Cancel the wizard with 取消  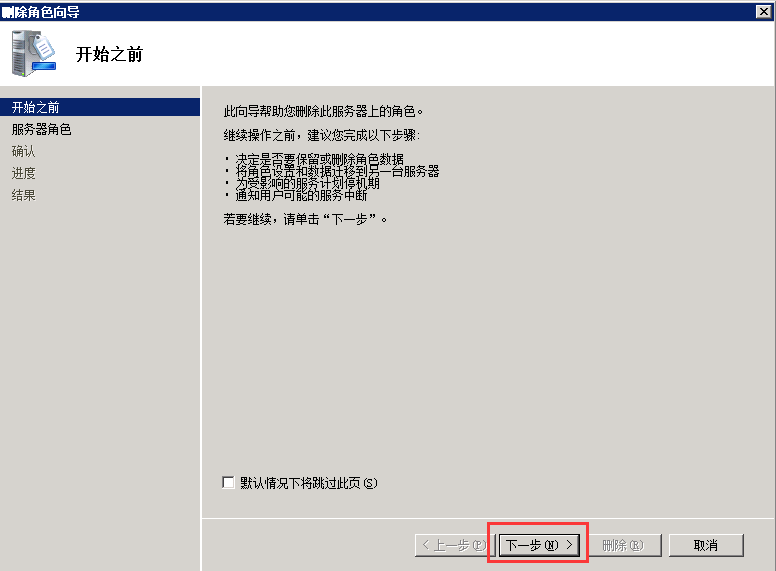click(x=706, y=545)
